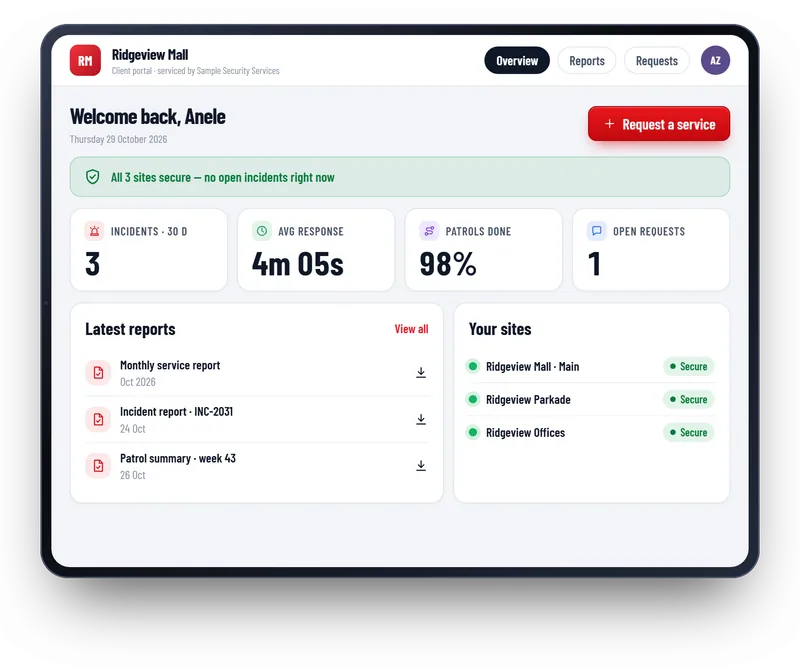This screenshot has width=800, height=670.
Task: Click the document icon for Patrol summary week 43
Action: 98,465
